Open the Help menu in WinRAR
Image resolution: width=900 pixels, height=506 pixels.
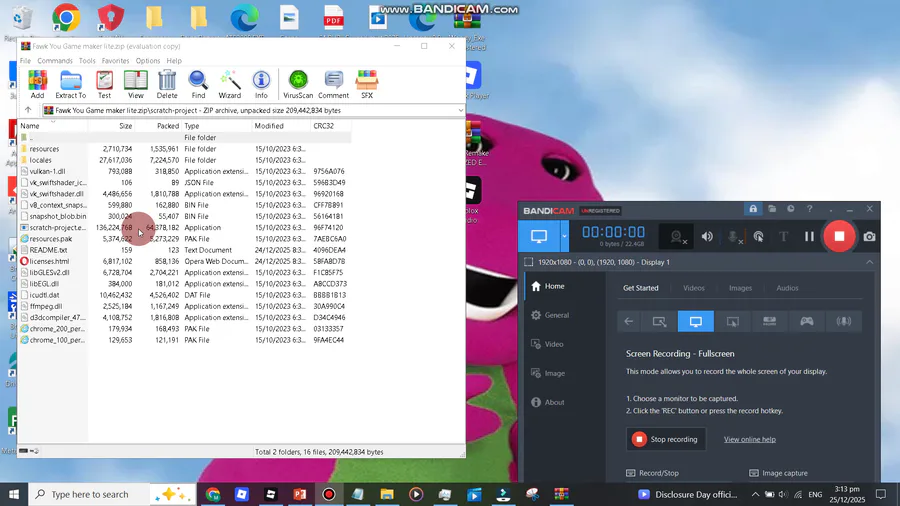pos(174,61)
